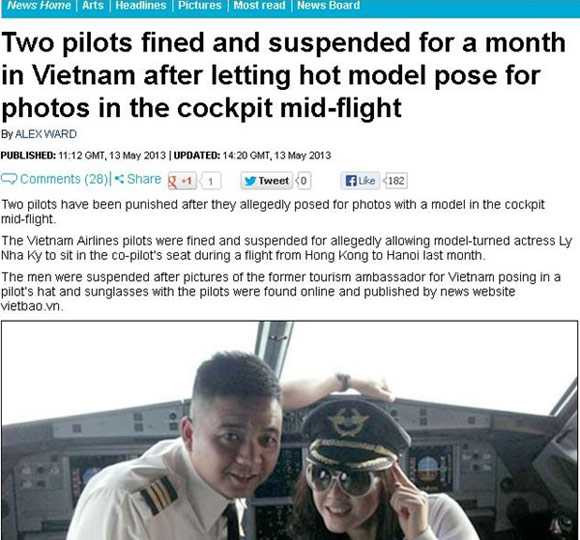Image resolution: width=580 pixels, height=540 pixels.
Task: Open the Most read tab
Action: tap(259, 5)
